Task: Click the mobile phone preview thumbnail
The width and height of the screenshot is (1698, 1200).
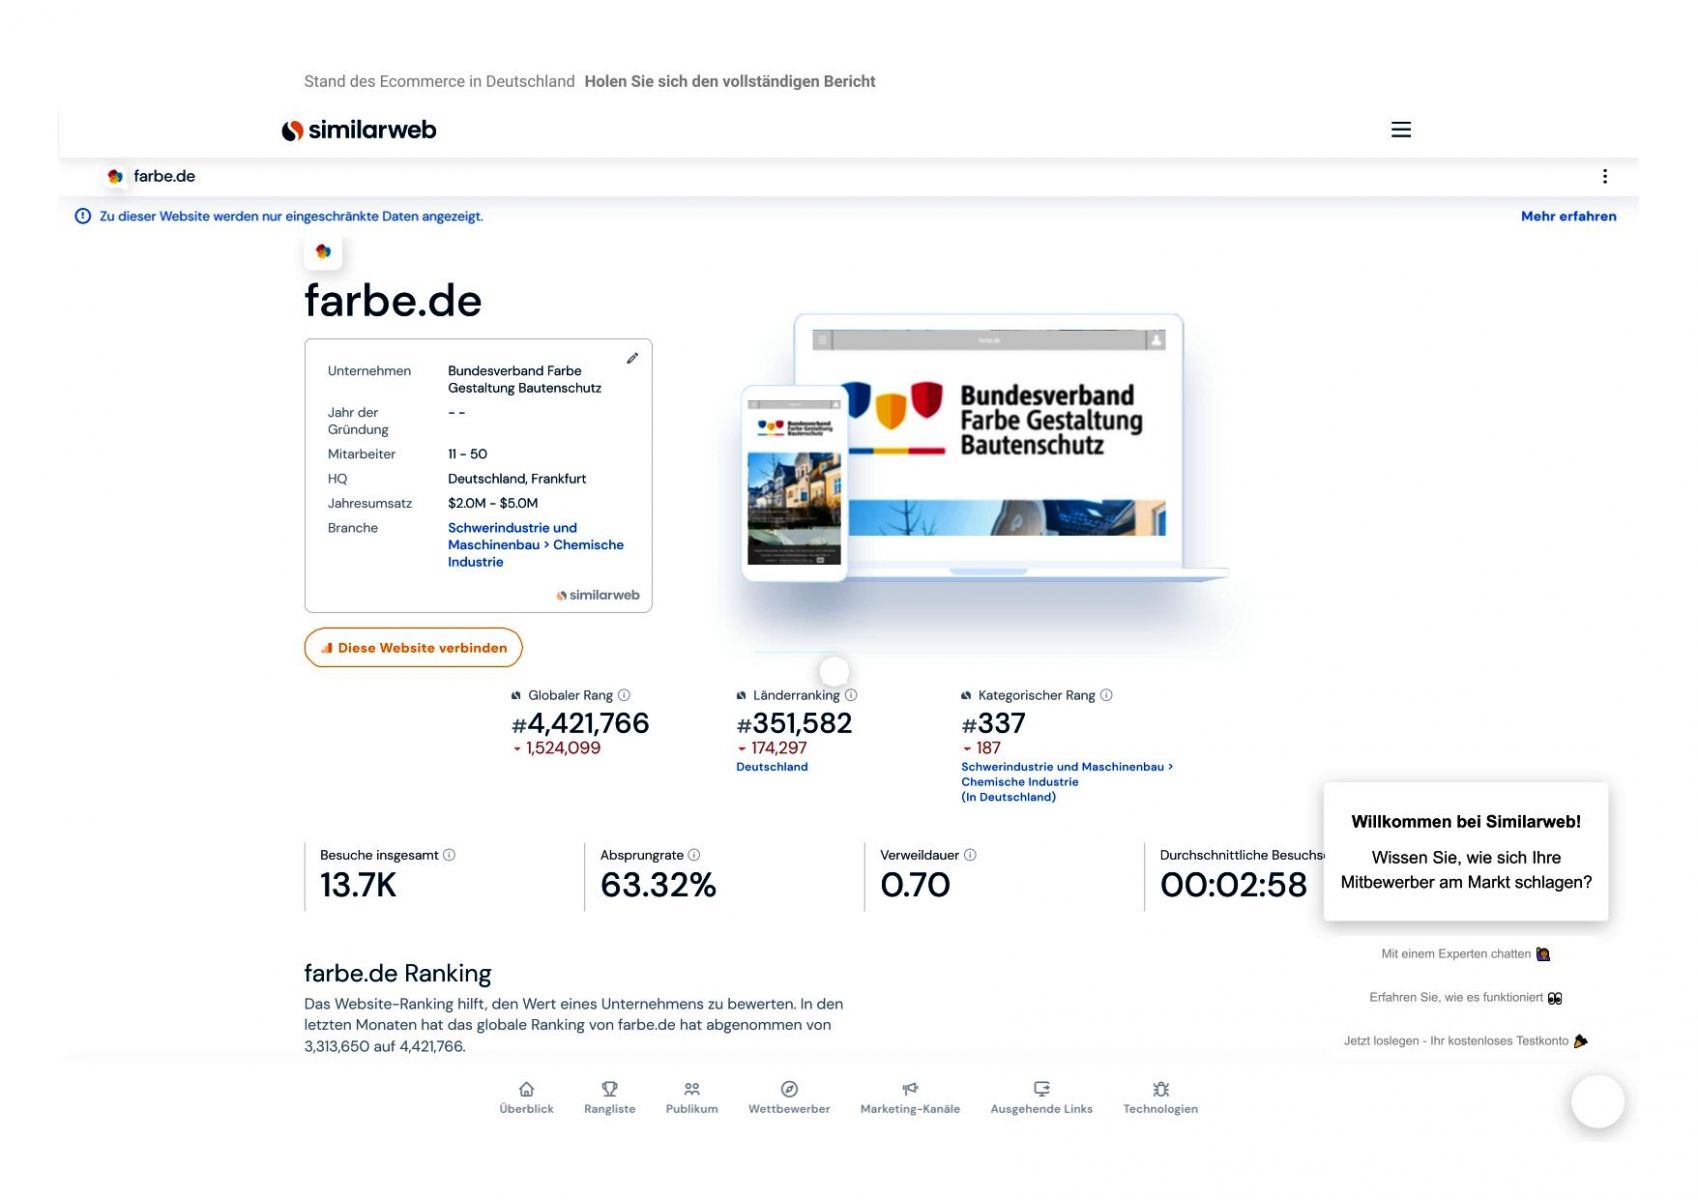Action: pyautogui.click(x=794, y=483)
